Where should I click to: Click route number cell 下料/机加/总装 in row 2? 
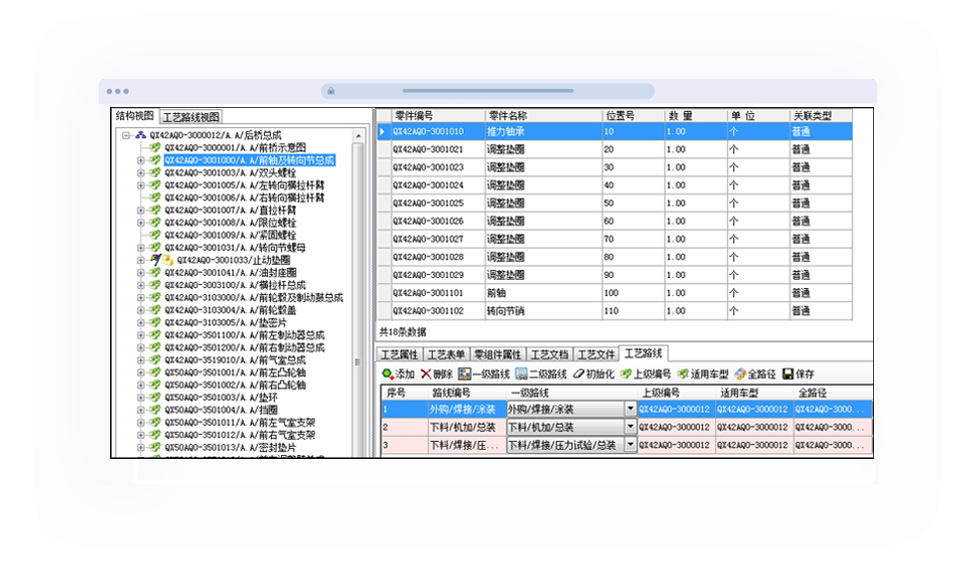(467, 427)
